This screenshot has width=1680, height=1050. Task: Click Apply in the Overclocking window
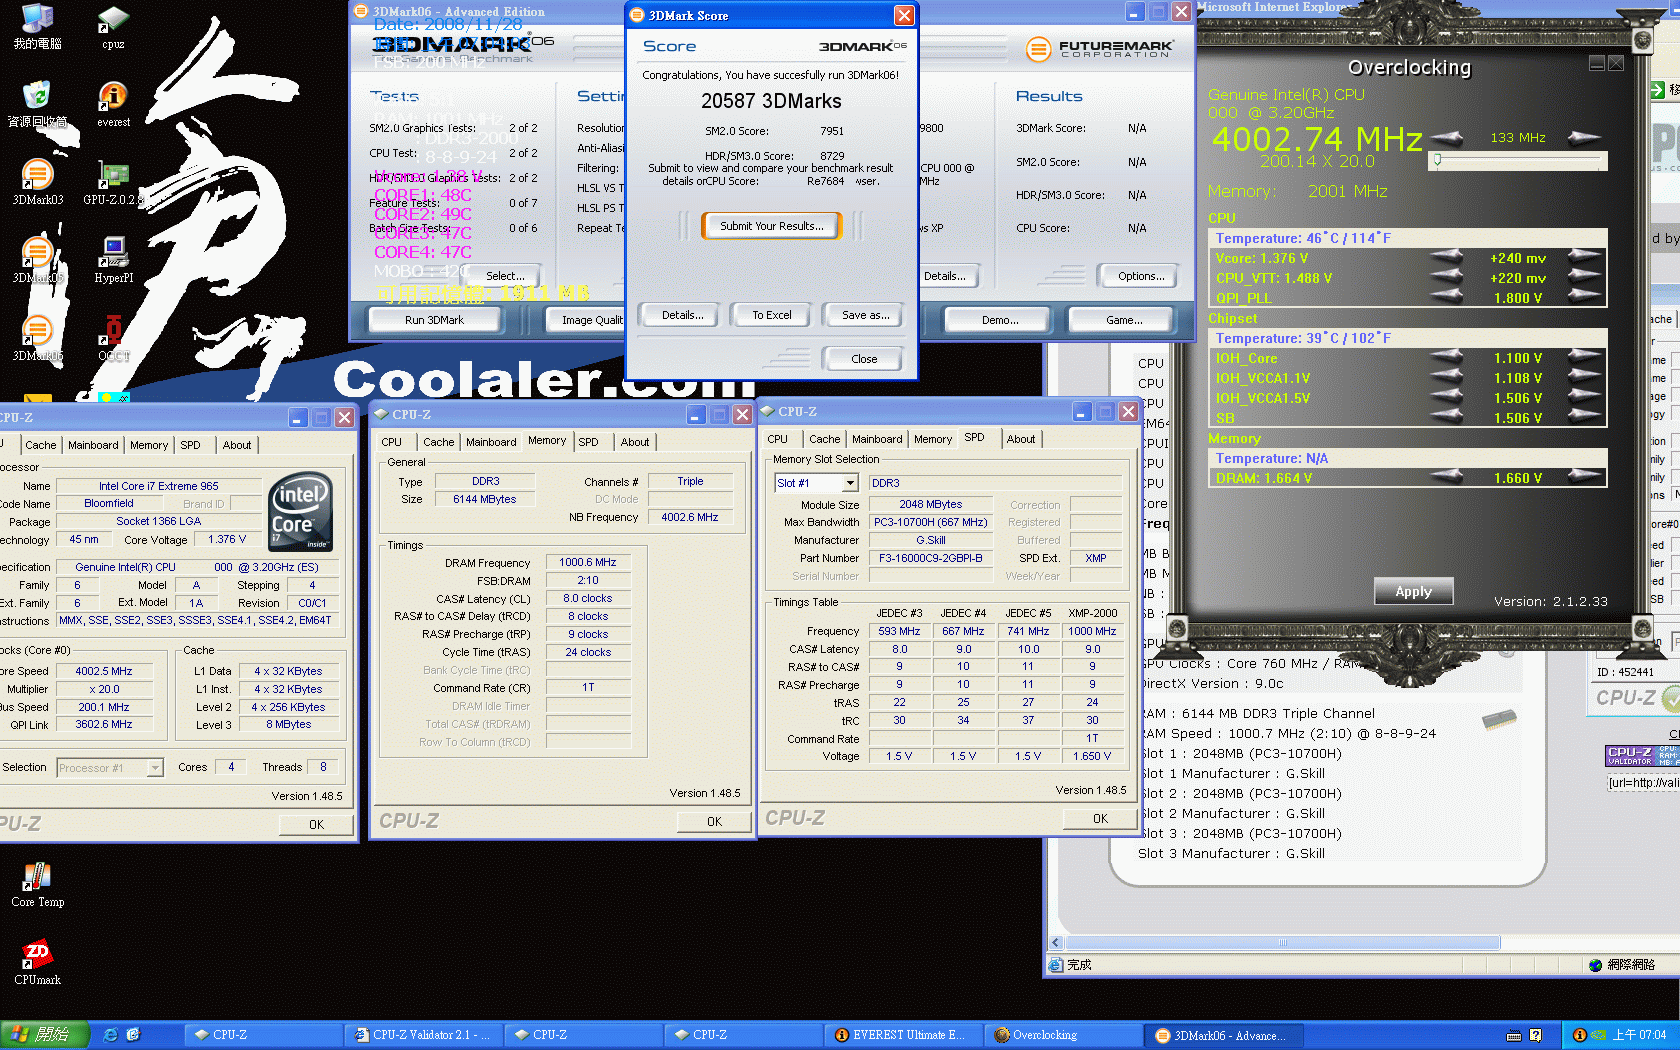click(x=1413, y=591)
